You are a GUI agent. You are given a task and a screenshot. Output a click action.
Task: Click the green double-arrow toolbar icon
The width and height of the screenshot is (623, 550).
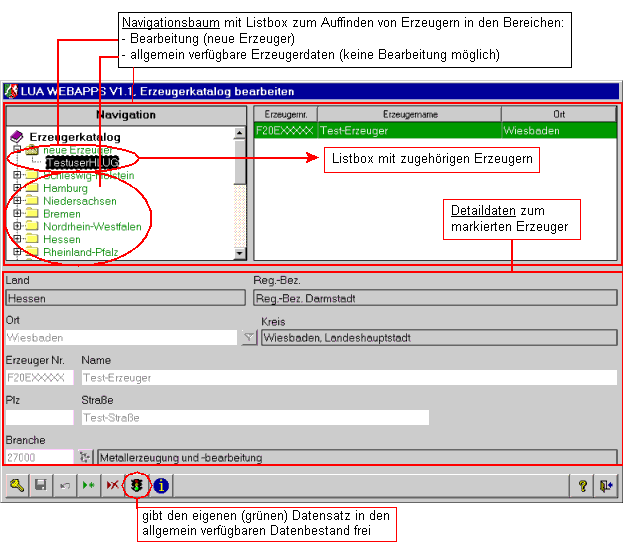(89, 485)
